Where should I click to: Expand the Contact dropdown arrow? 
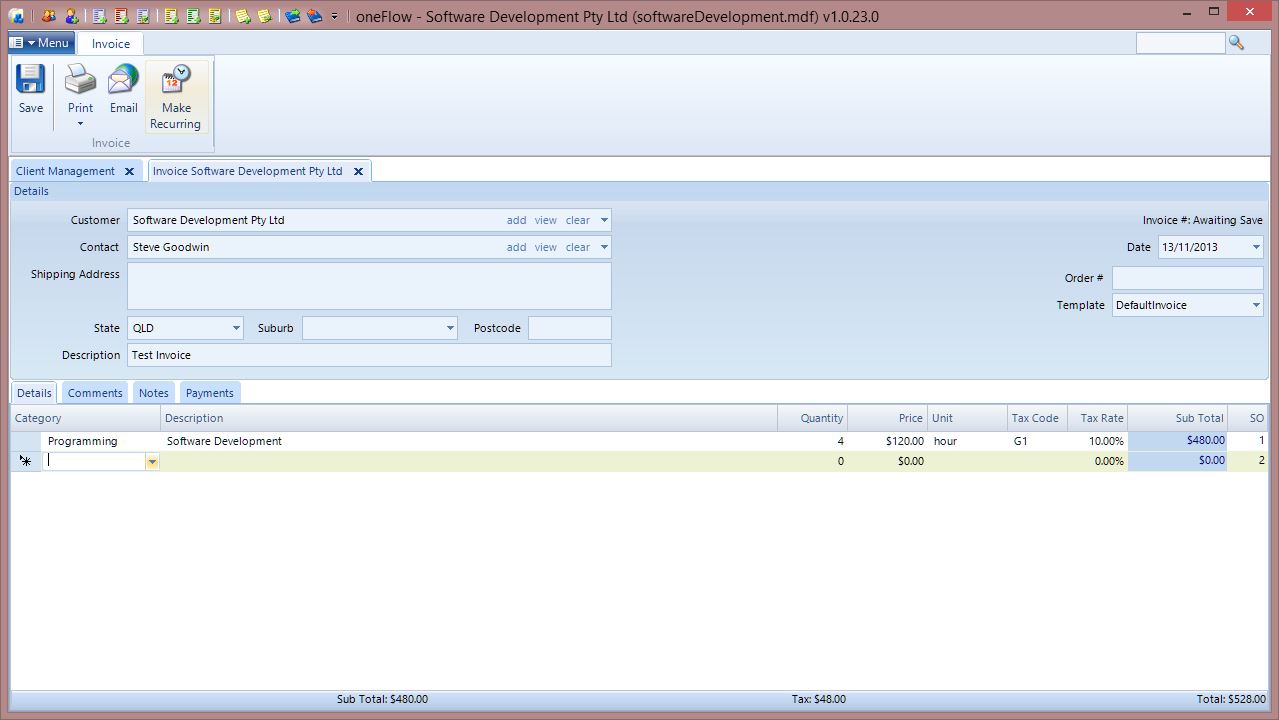604,247
